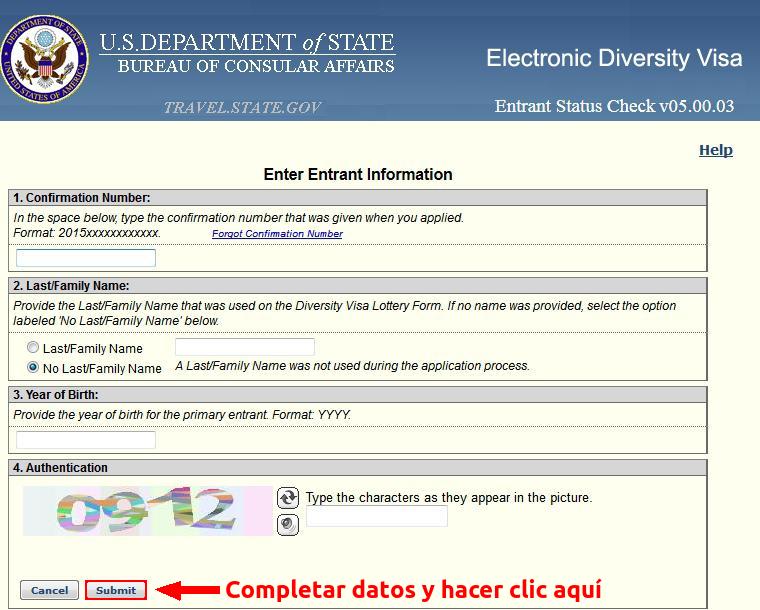Select the Last/Family Name radio button

point(32,347)
